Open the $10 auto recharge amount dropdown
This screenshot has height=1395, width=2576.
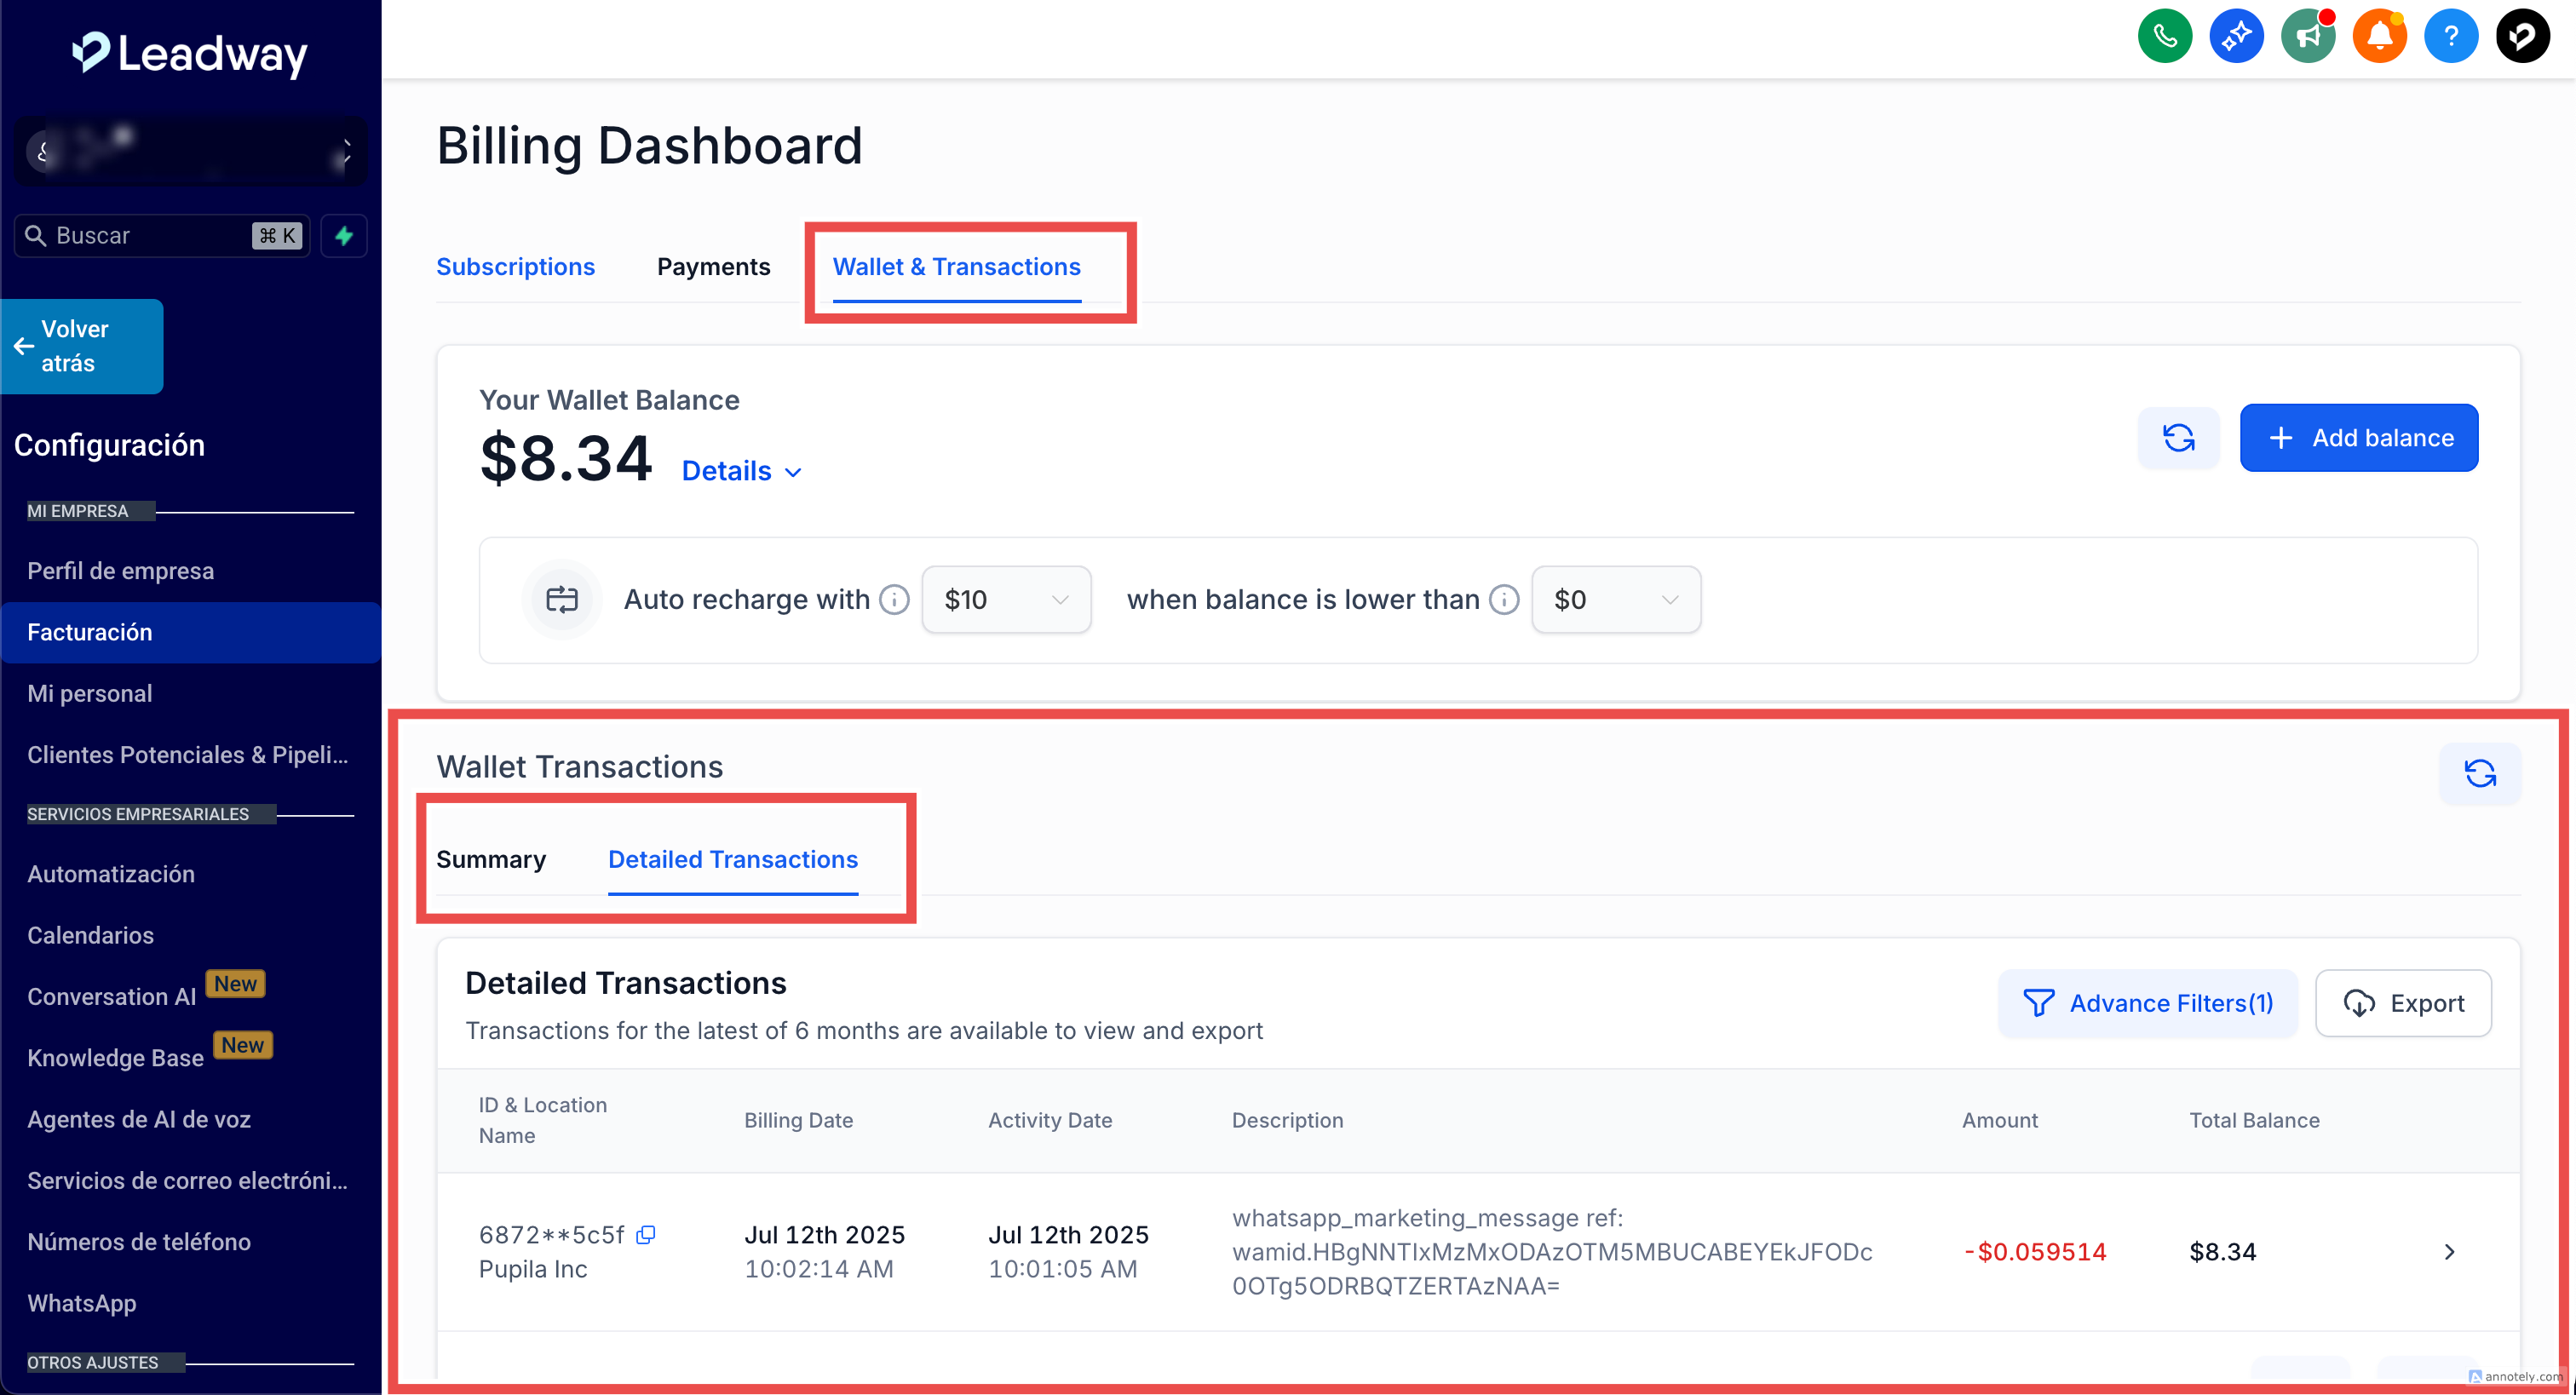coord(1005,600)
